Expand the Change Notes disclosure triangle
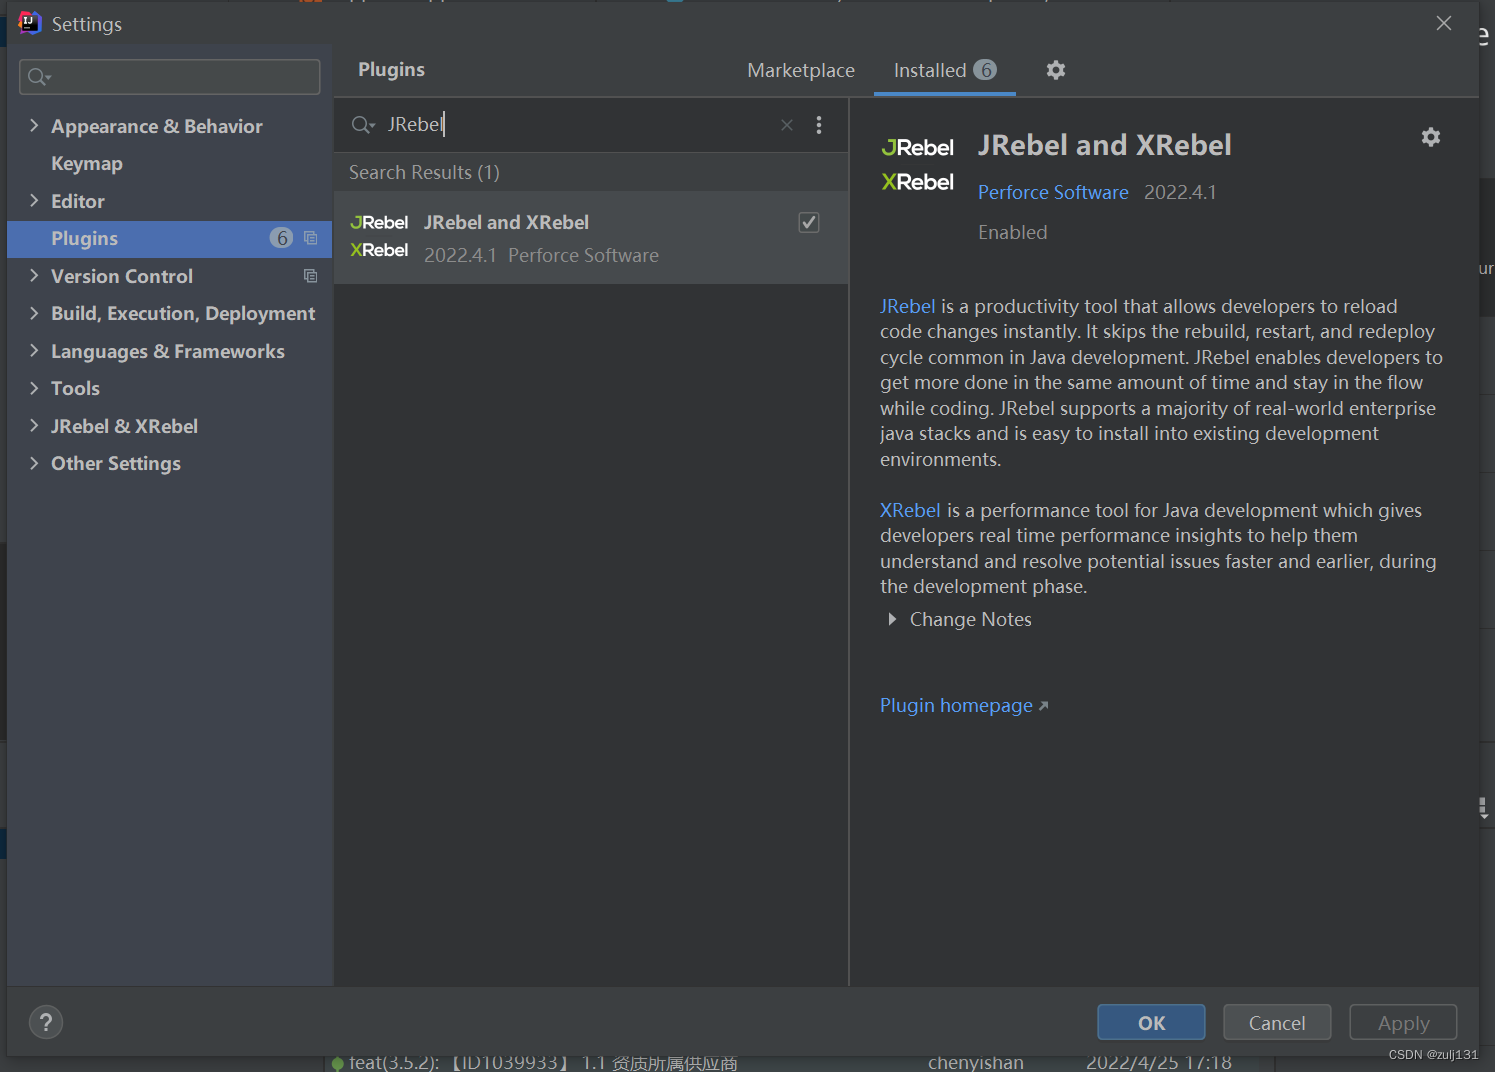 coord(892,620)
